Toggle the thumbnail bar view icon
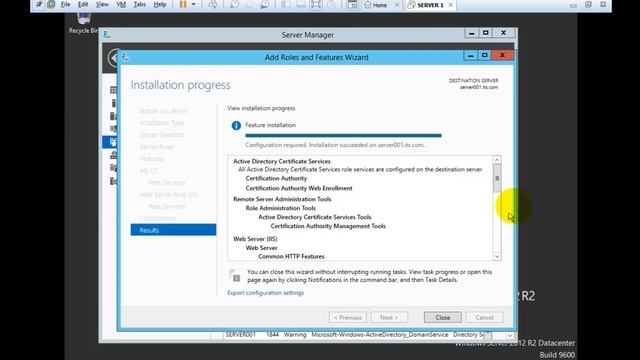Screen dimensions: 640x360 (301, 4)
